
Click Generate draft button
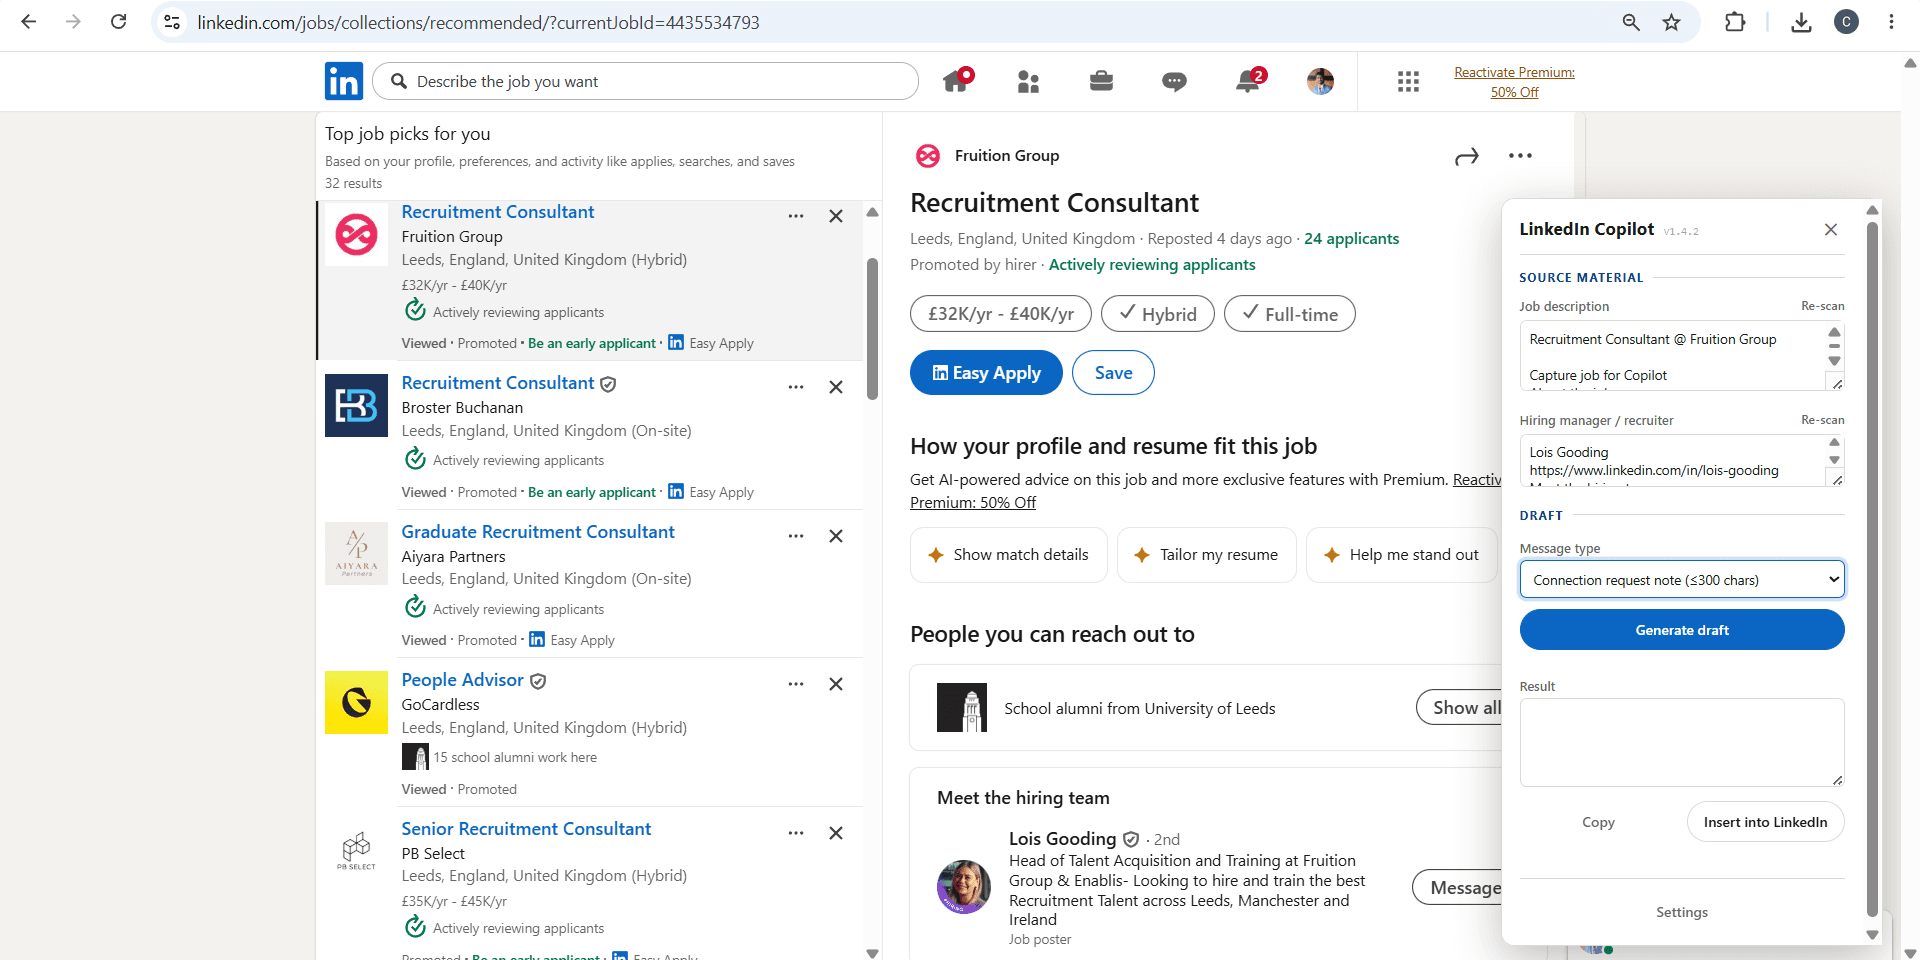click(x=1682, y=630)
